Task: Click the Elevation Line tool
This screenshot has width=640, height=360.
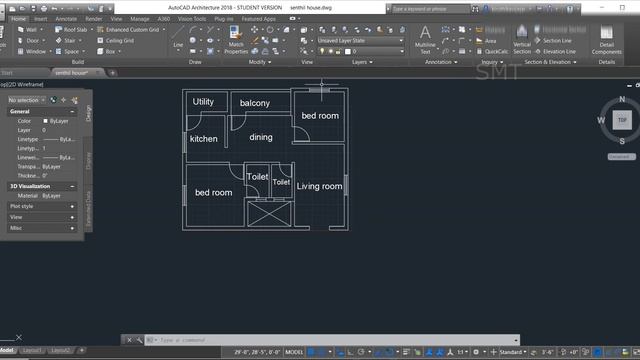Action: [555, 51]
